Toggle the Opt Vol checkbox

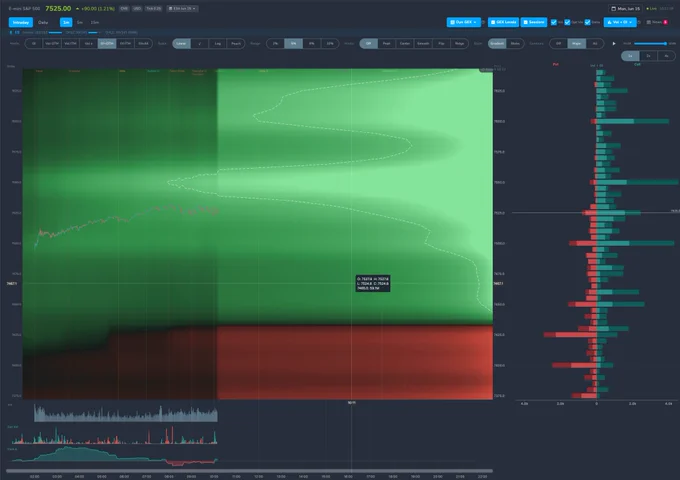567,22
